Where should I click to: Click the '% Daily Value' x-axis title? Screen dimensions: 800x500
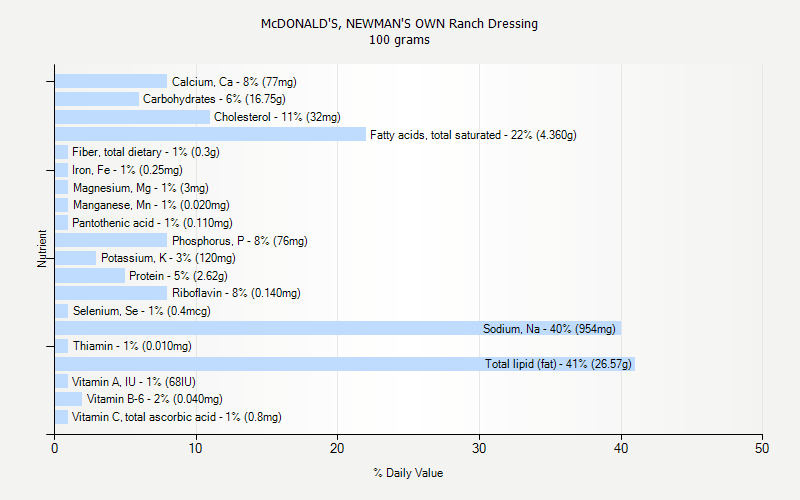[x=408, y=473]
